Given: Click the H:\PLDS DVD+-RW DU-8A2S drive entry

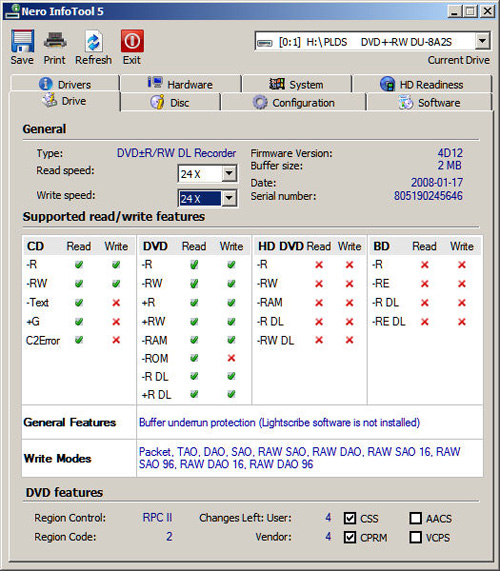Looking at the screenshot, I should coord(365,42).
